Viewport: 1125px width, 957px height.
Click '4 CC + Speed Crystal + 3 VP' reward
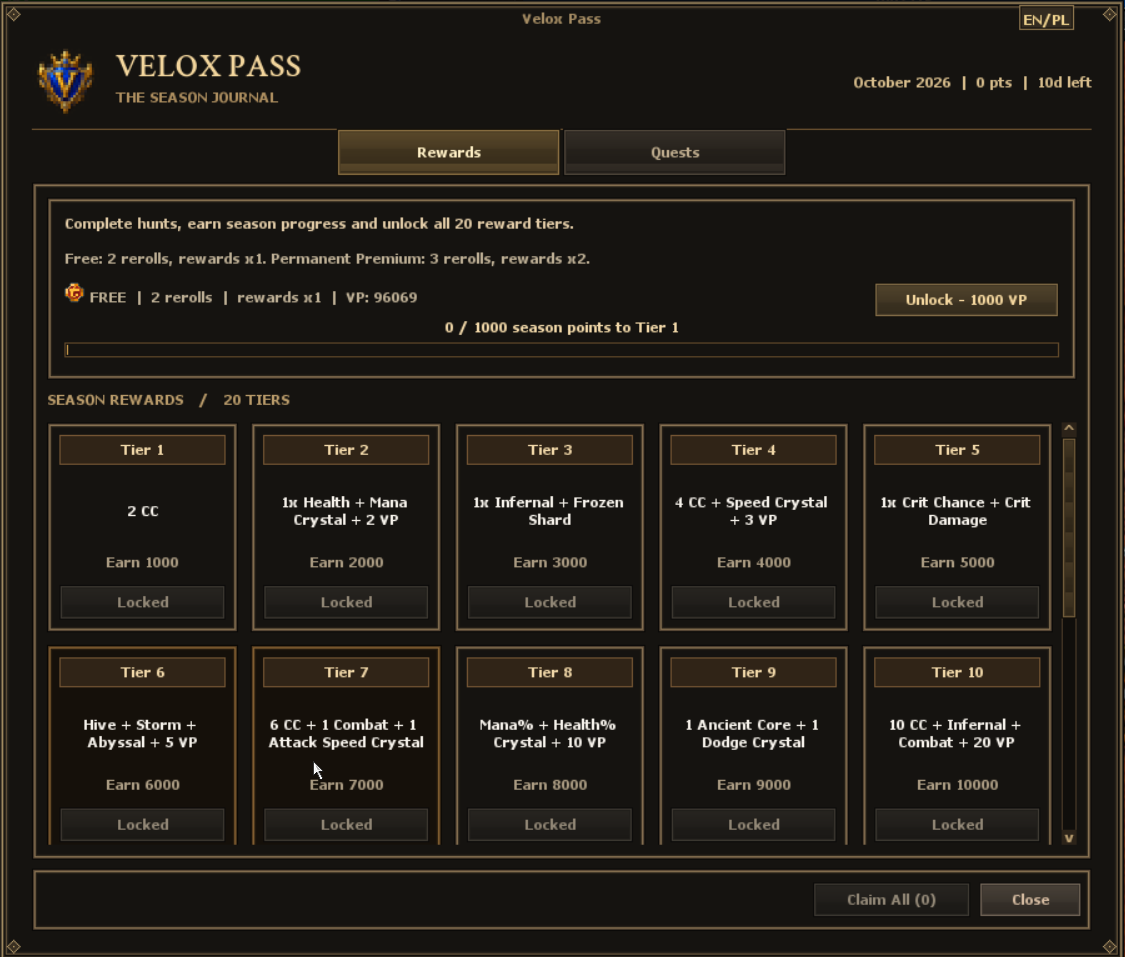[752, 511]
